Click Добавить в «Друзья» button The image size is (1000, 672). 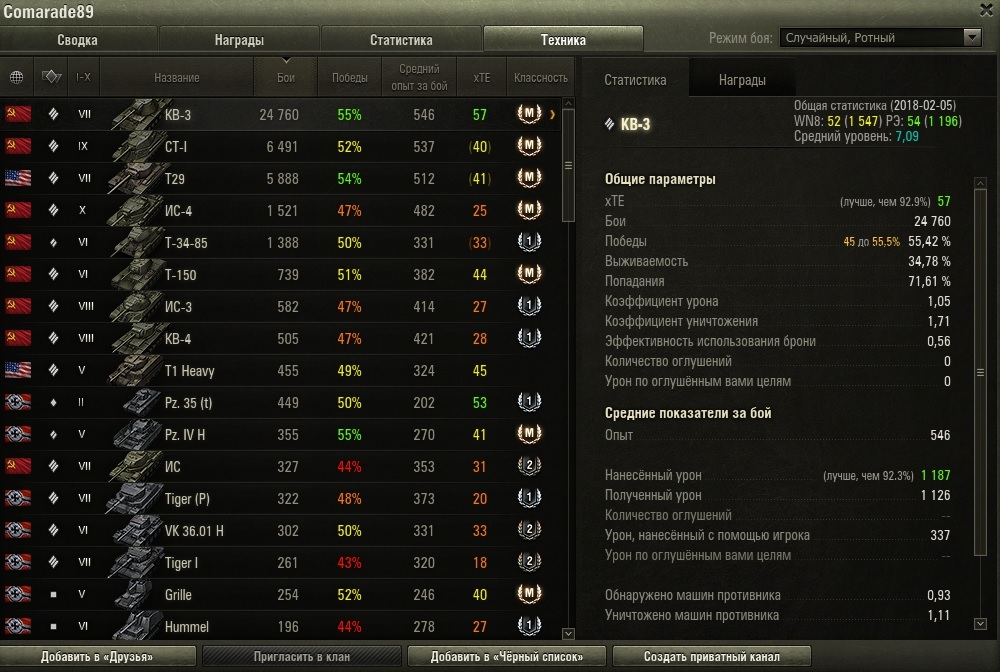point(97,656)
